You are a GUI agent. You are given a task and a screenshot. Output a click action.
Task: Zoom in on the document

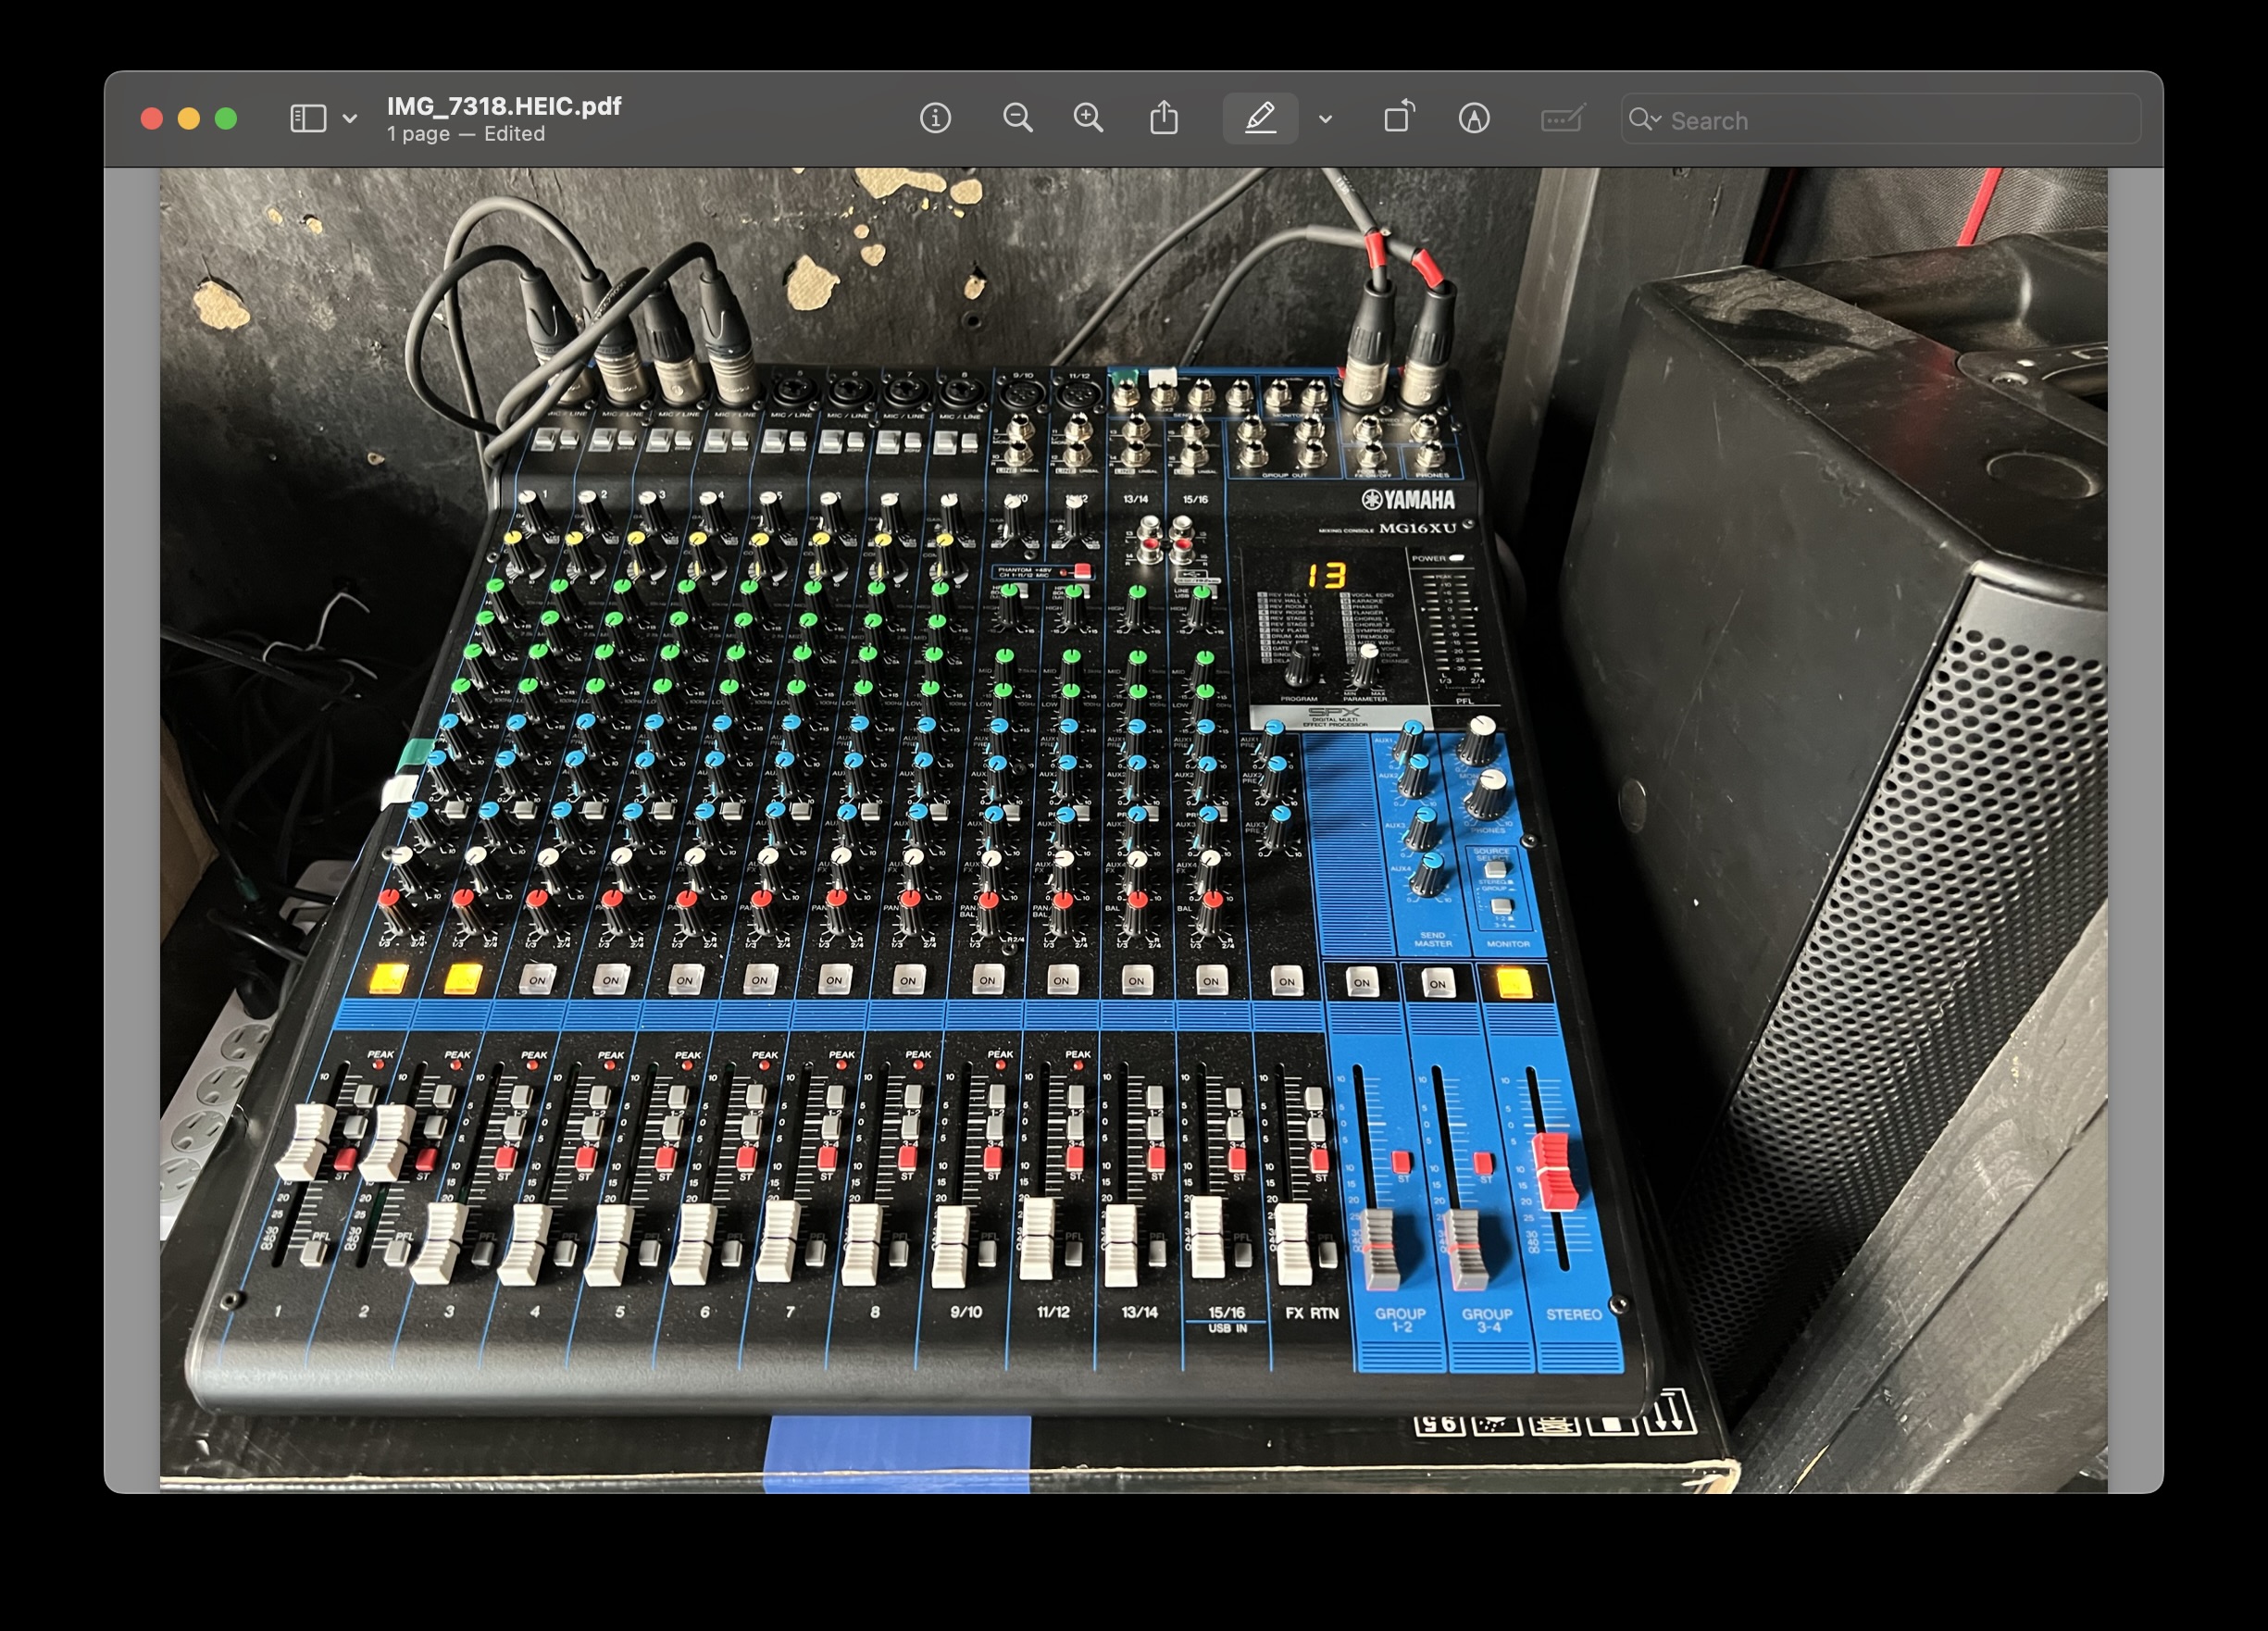pyautogui.click(x=1088, y=119)
